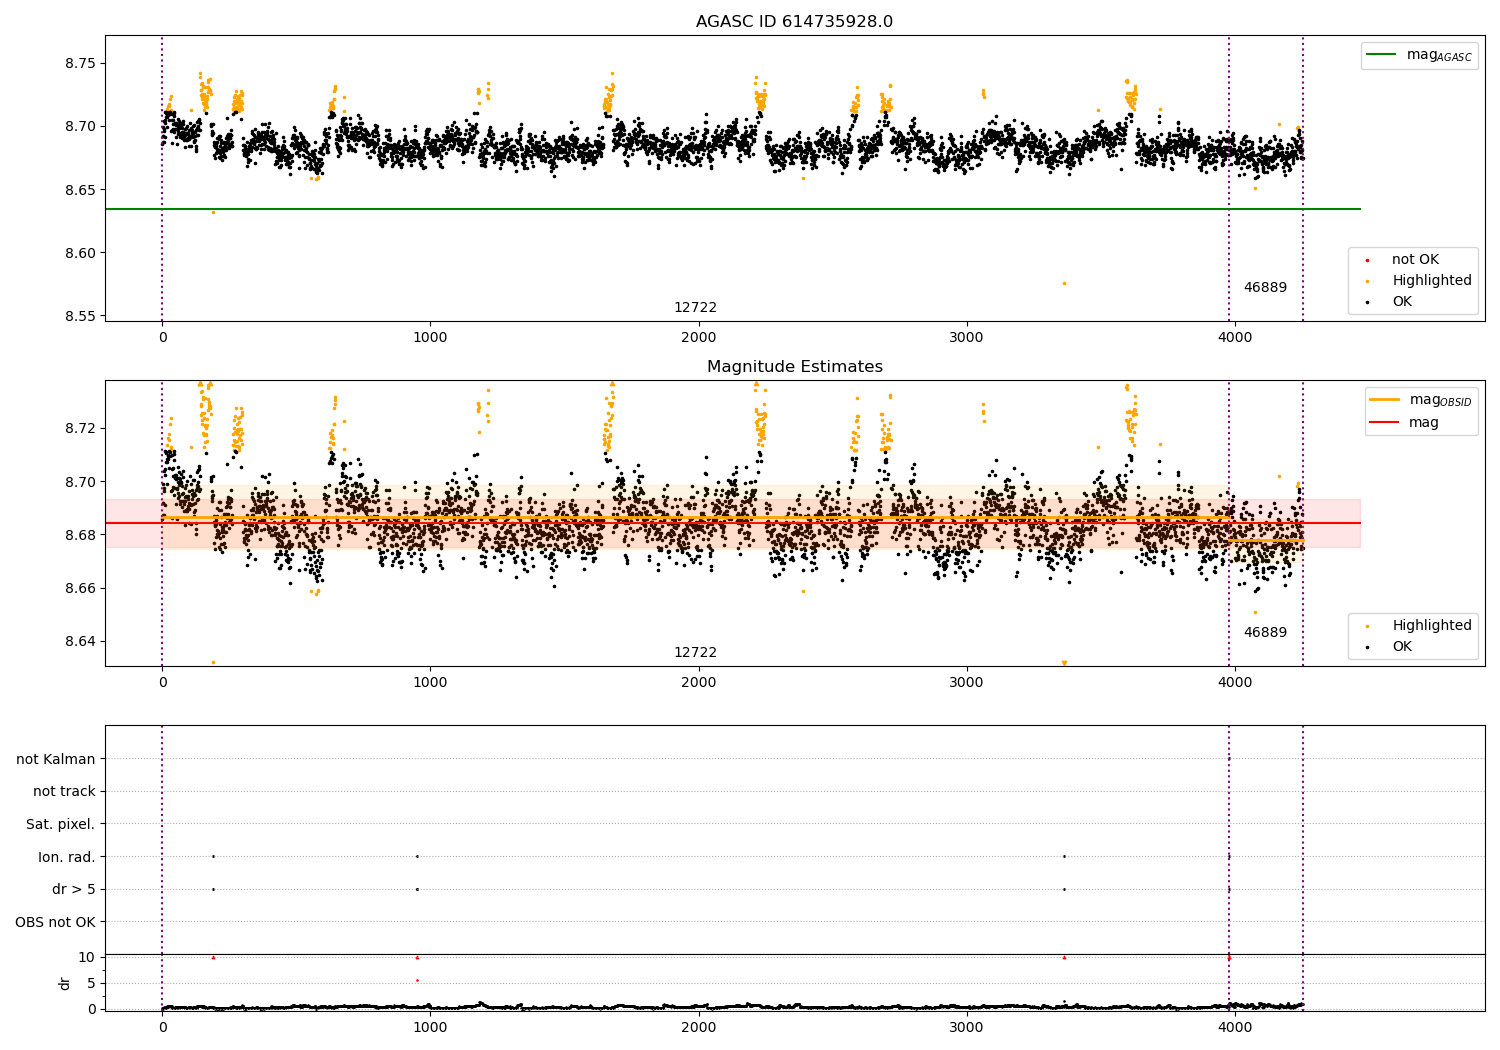
Task: Click 'Highlighted' legend entry in Magnitude Estimates plot
Action: 1431,626
